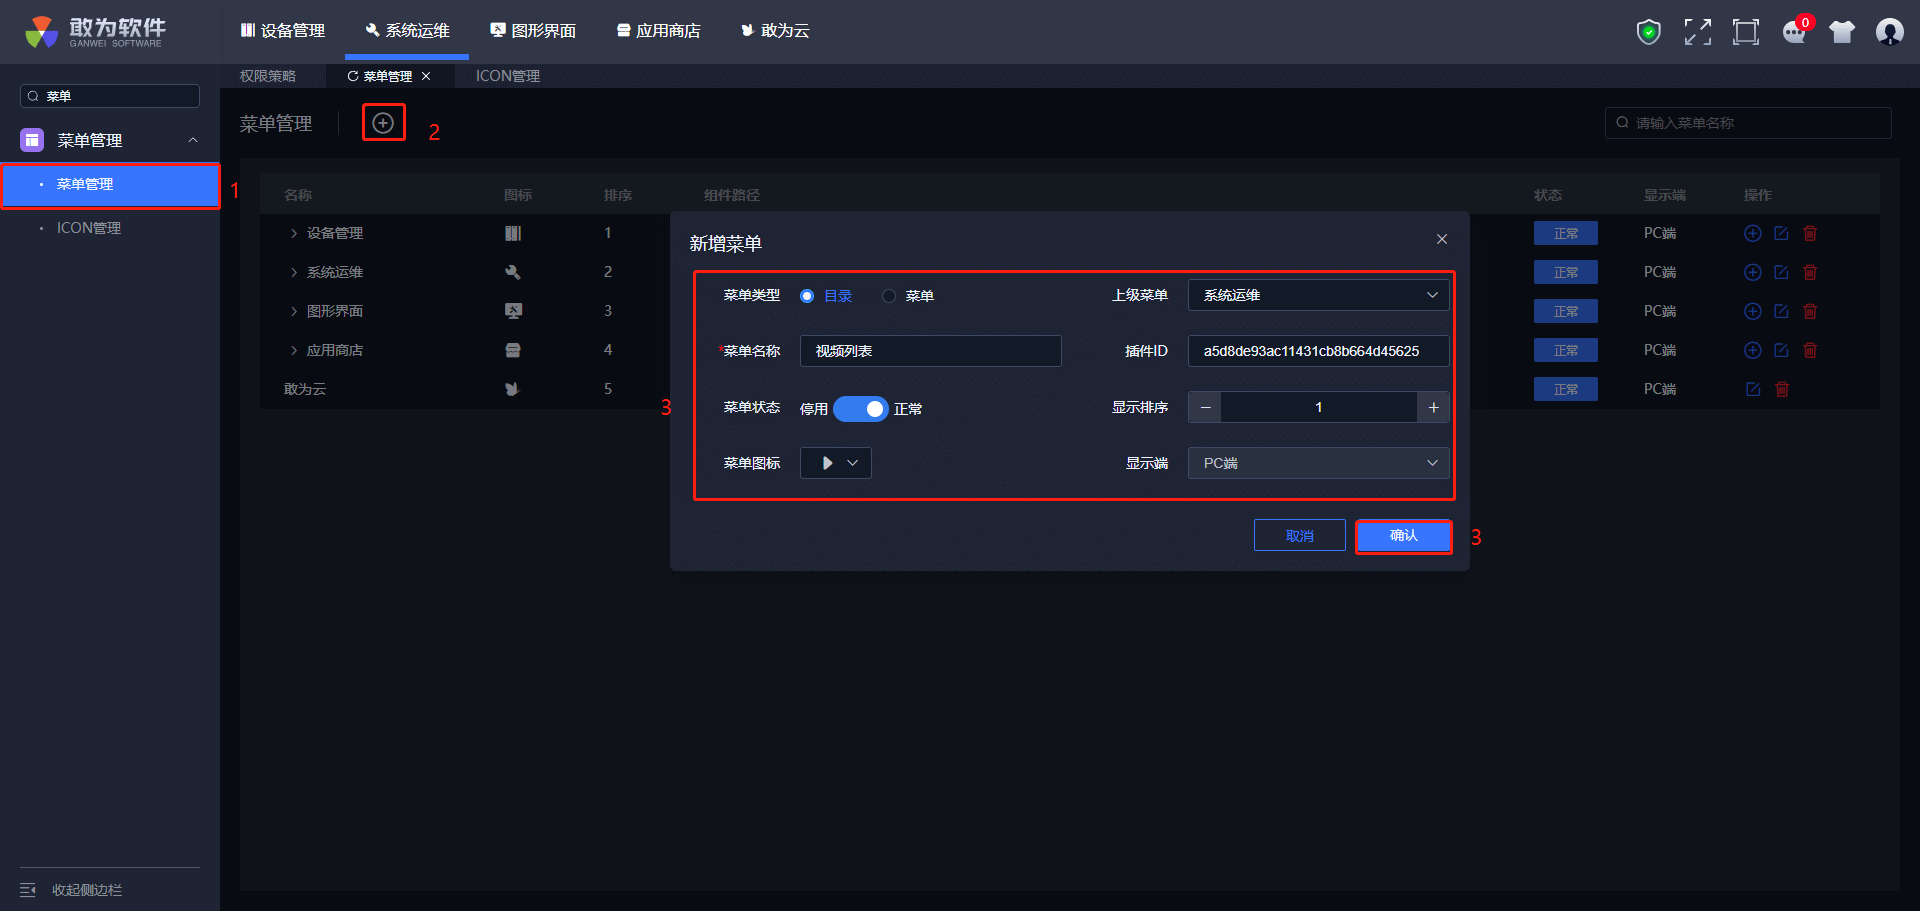1920x911 pixels.
Task: Open the message notifications icon
Action: 1794,32
